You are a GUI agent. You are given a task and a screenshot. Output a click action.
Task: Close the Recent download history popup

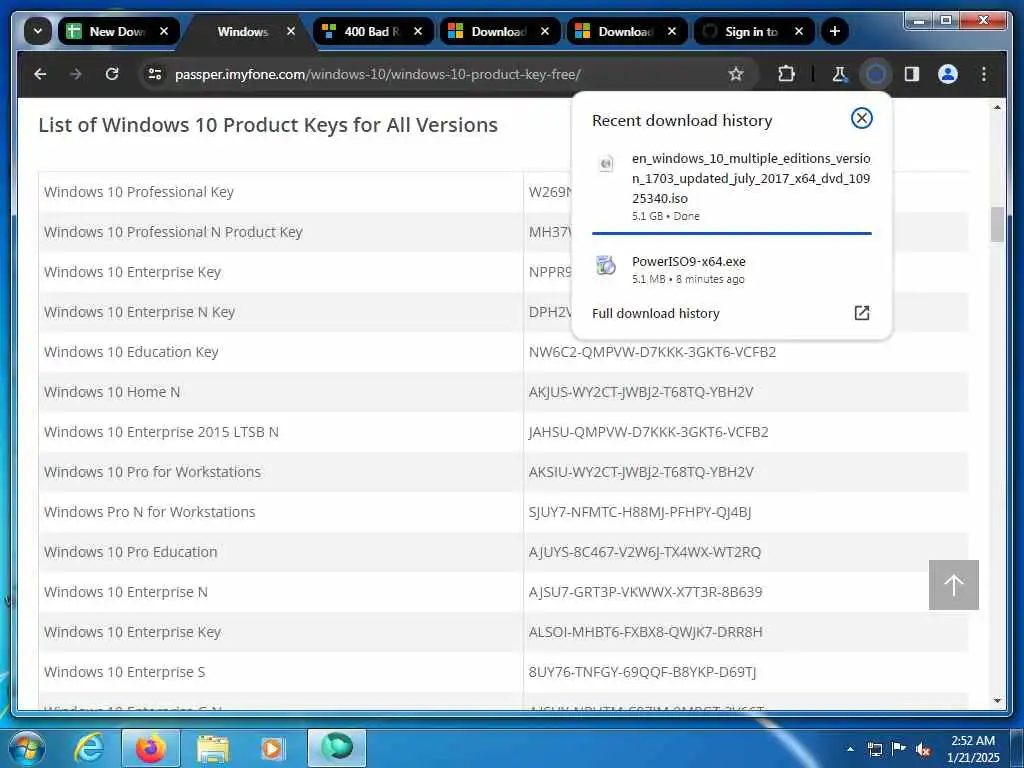pyautogui.click(x=861, y=118)
